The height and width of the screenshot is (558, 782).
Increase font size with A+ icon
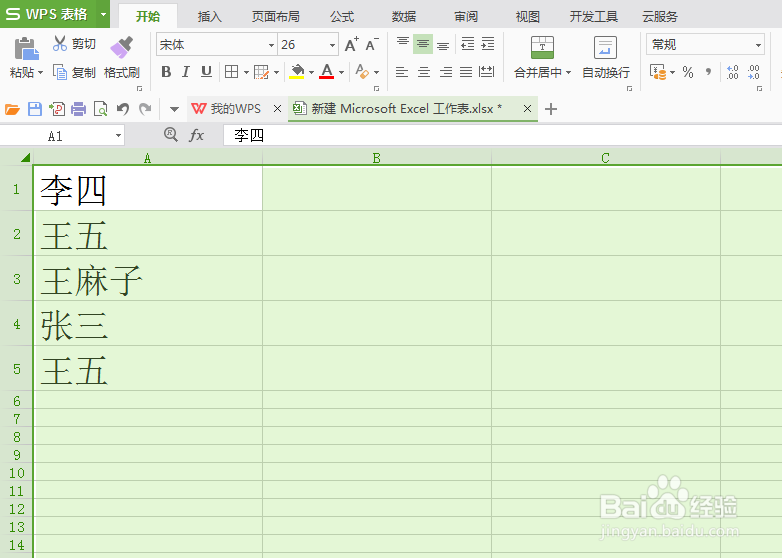tap(352, 44)
